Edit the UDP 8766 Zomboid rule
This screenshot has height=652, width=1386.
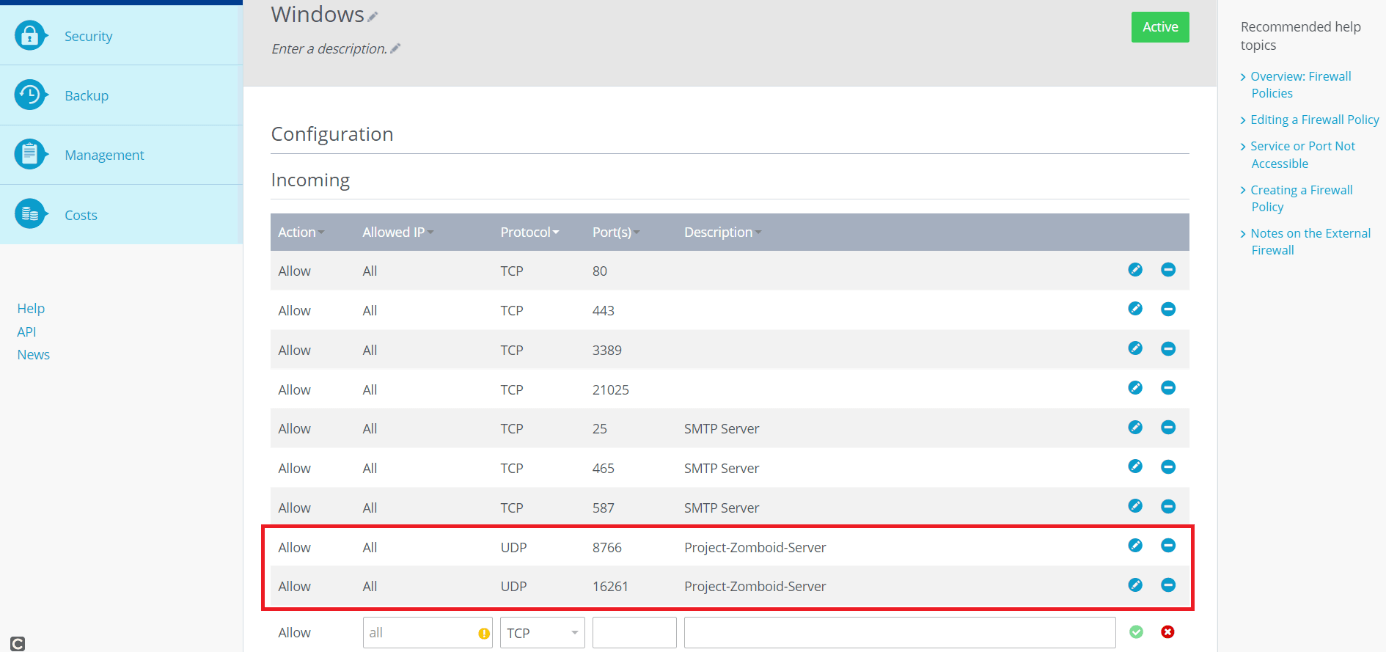click(1135, 546)
